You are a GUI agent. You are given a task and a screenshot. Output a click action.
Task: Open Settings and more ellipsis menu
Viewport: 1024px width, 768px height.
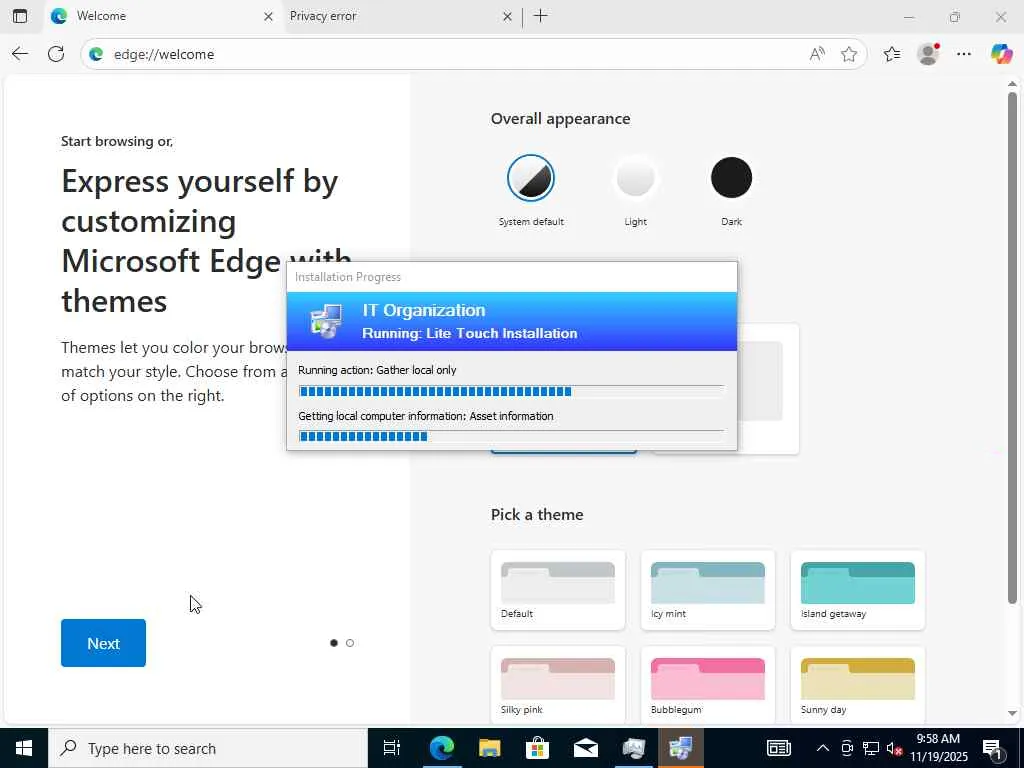click(964, 54)
